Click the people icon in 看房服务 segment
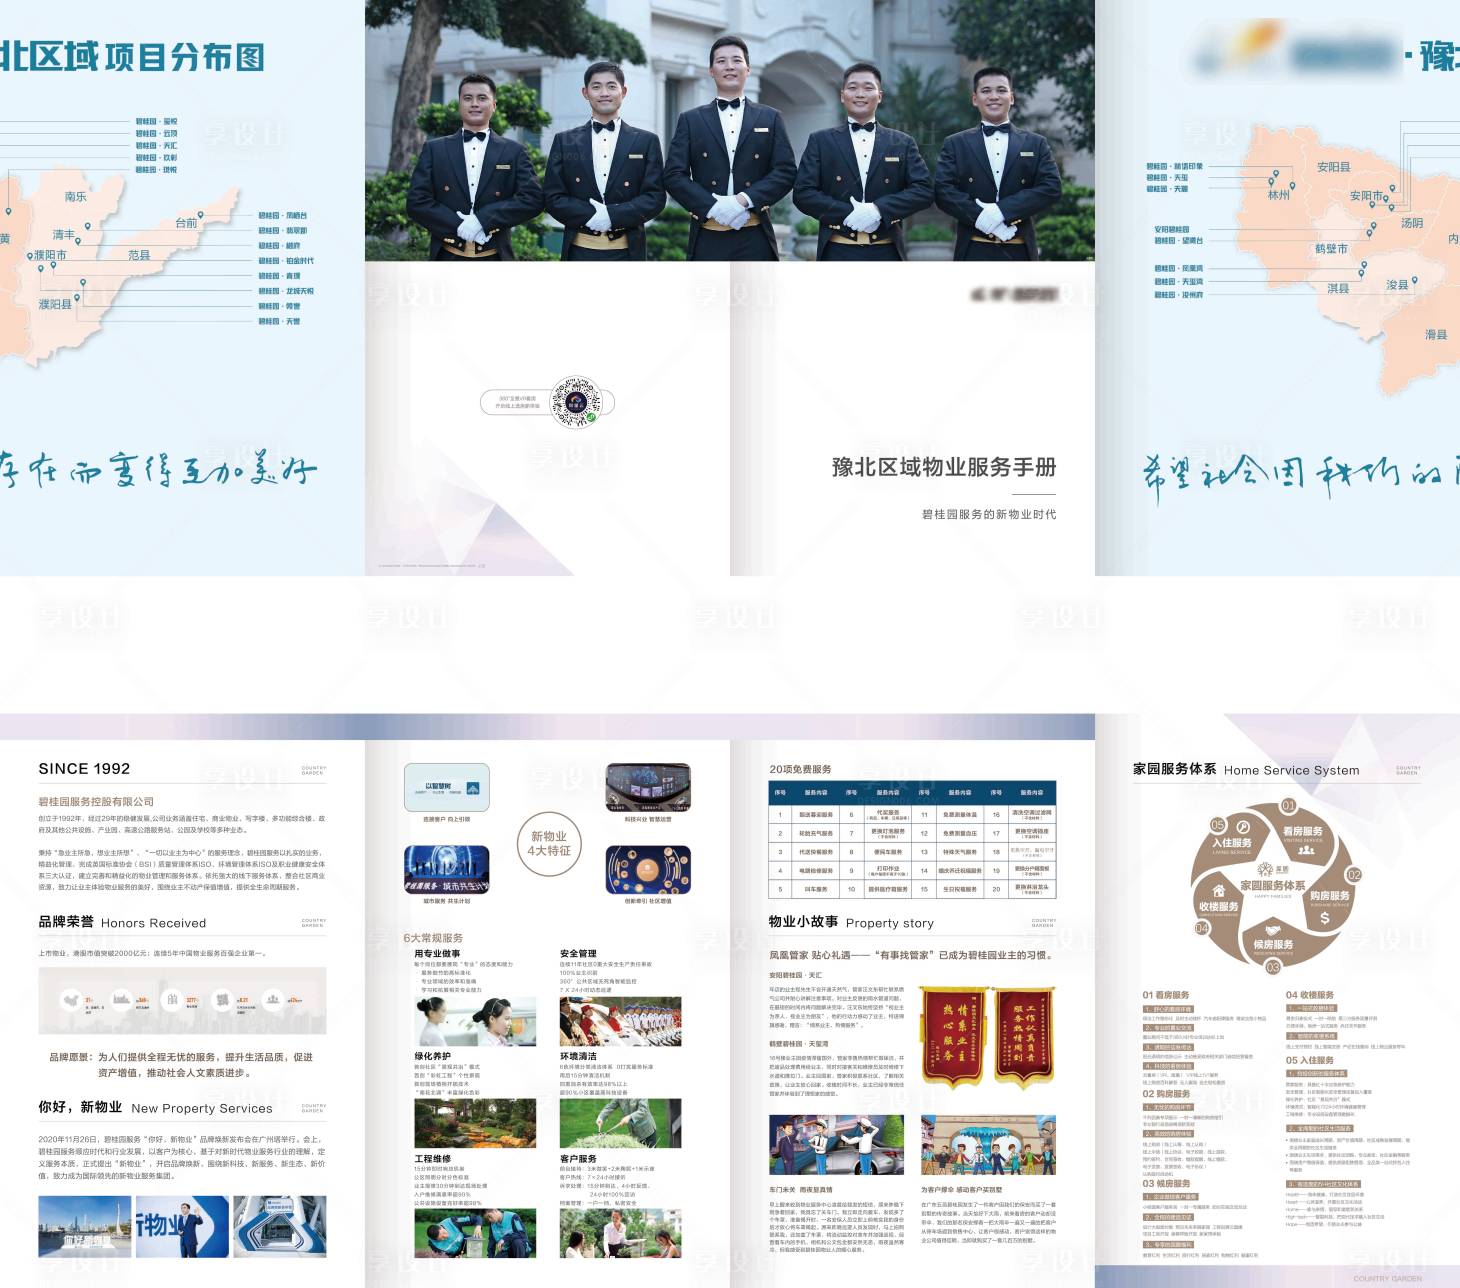The width and height of the screenshot is (1460, 1288). click(x=1306, y=849)
